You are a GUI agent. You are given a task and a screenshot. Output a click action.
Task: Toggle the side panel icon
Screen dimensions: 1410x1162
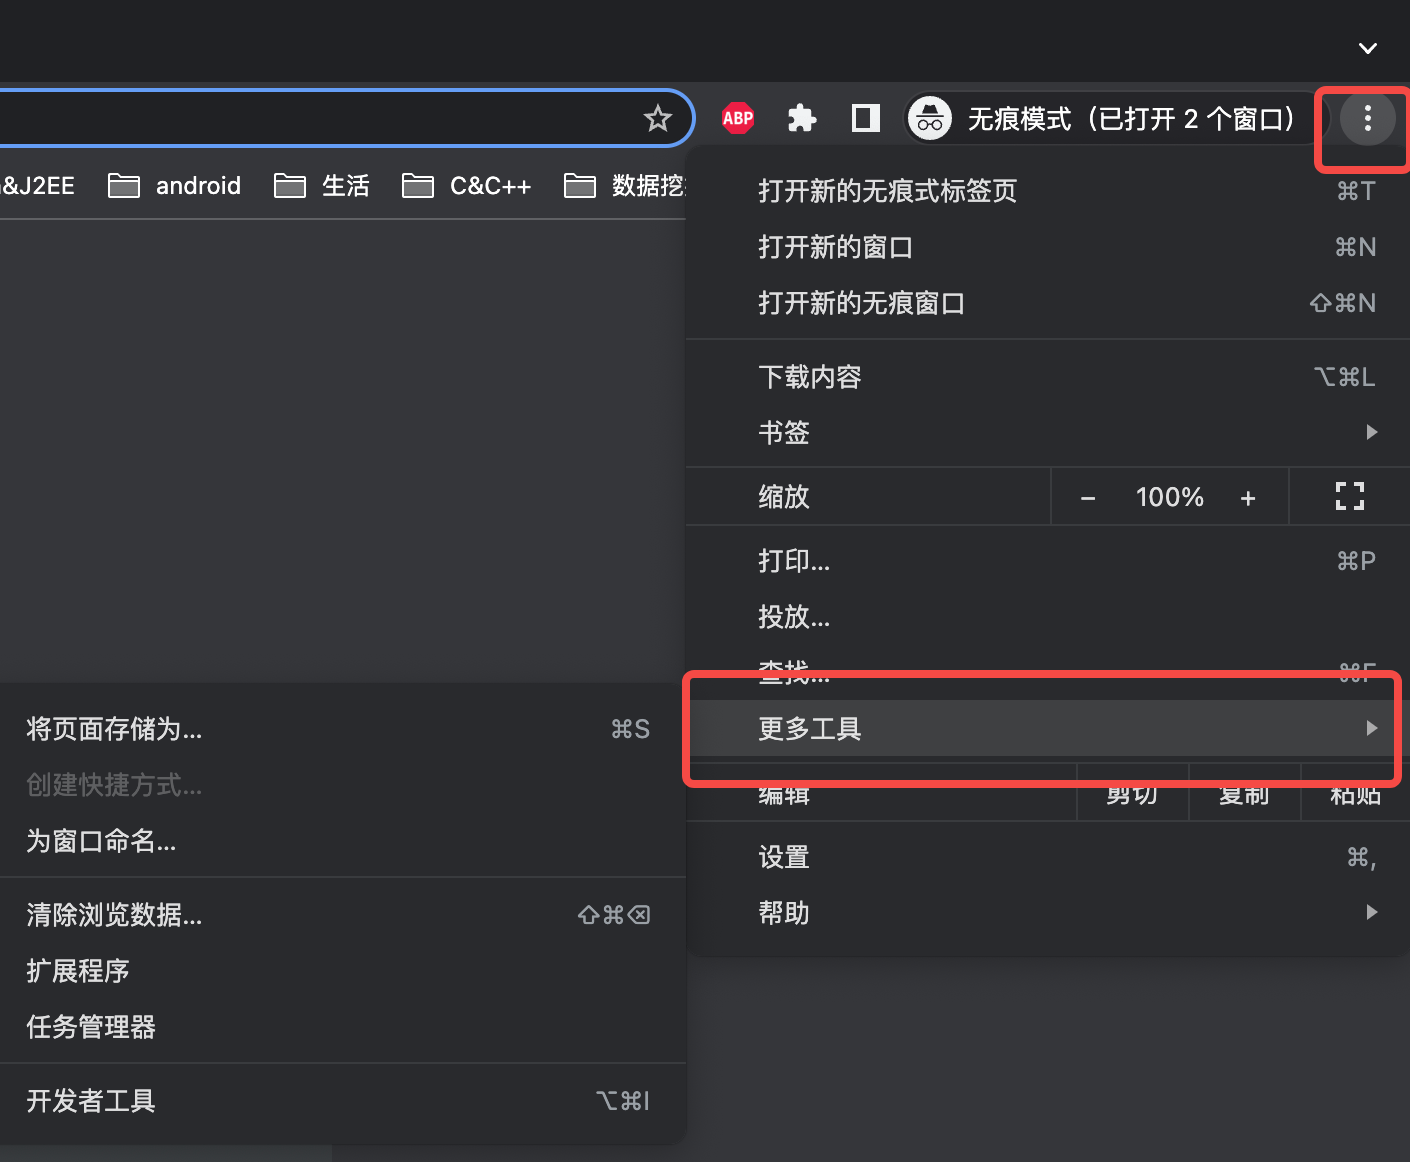(x=865, y=119)
